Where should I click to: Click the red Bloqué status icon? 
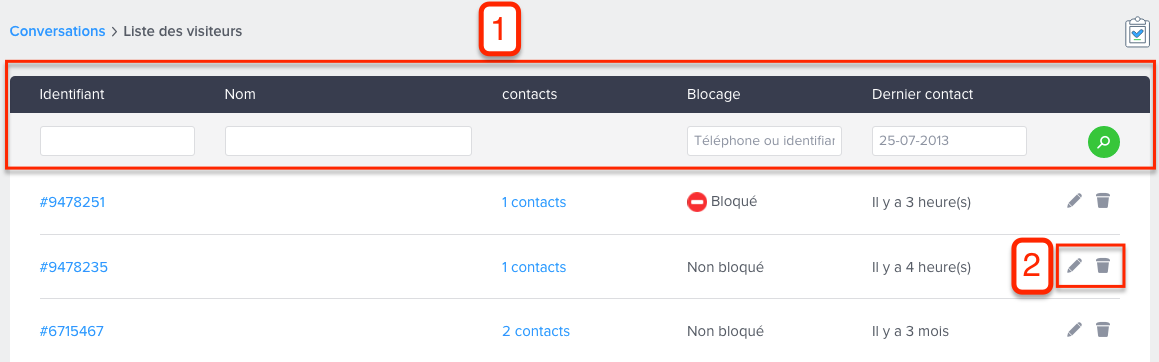[696, 202]
